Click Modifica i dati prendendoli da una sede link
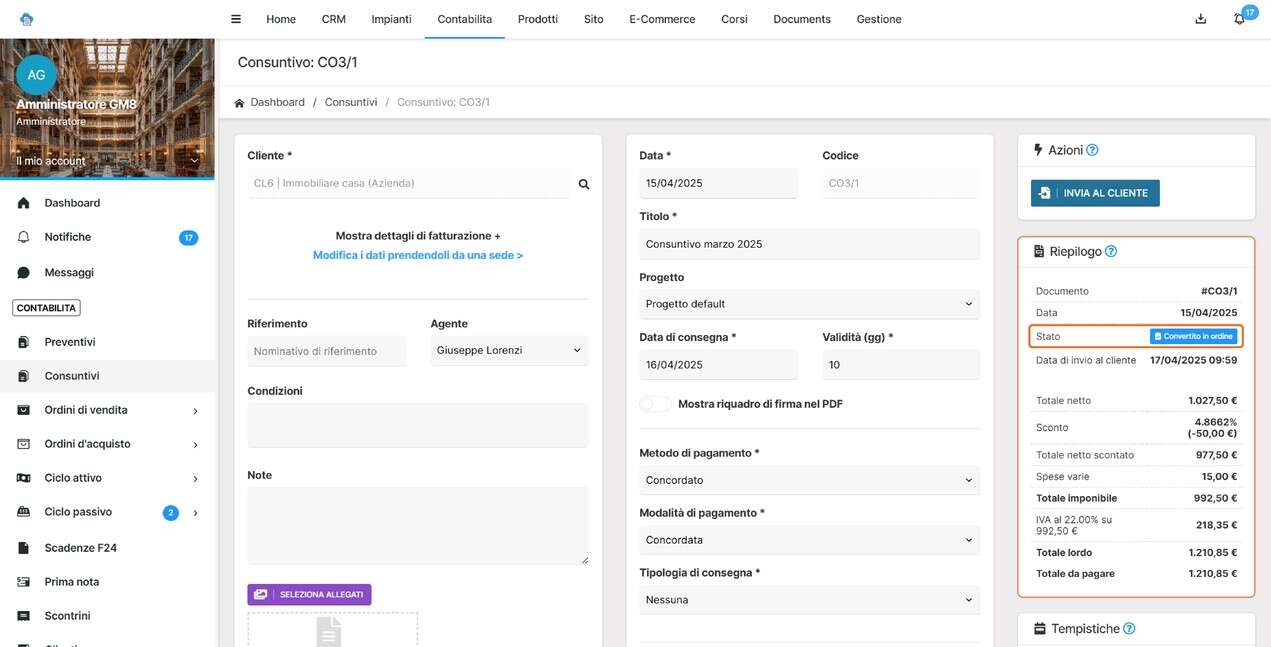The height and width of the screenshot is (647, 1271). (418, 256)
